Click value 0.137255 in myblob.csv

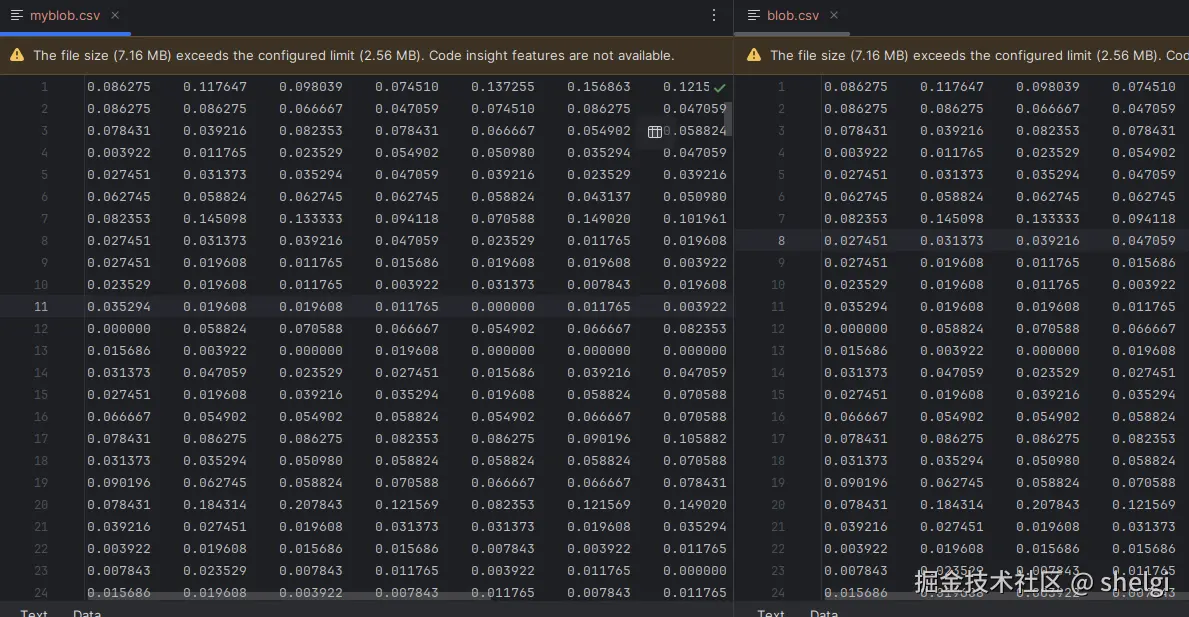pos(502,87)
